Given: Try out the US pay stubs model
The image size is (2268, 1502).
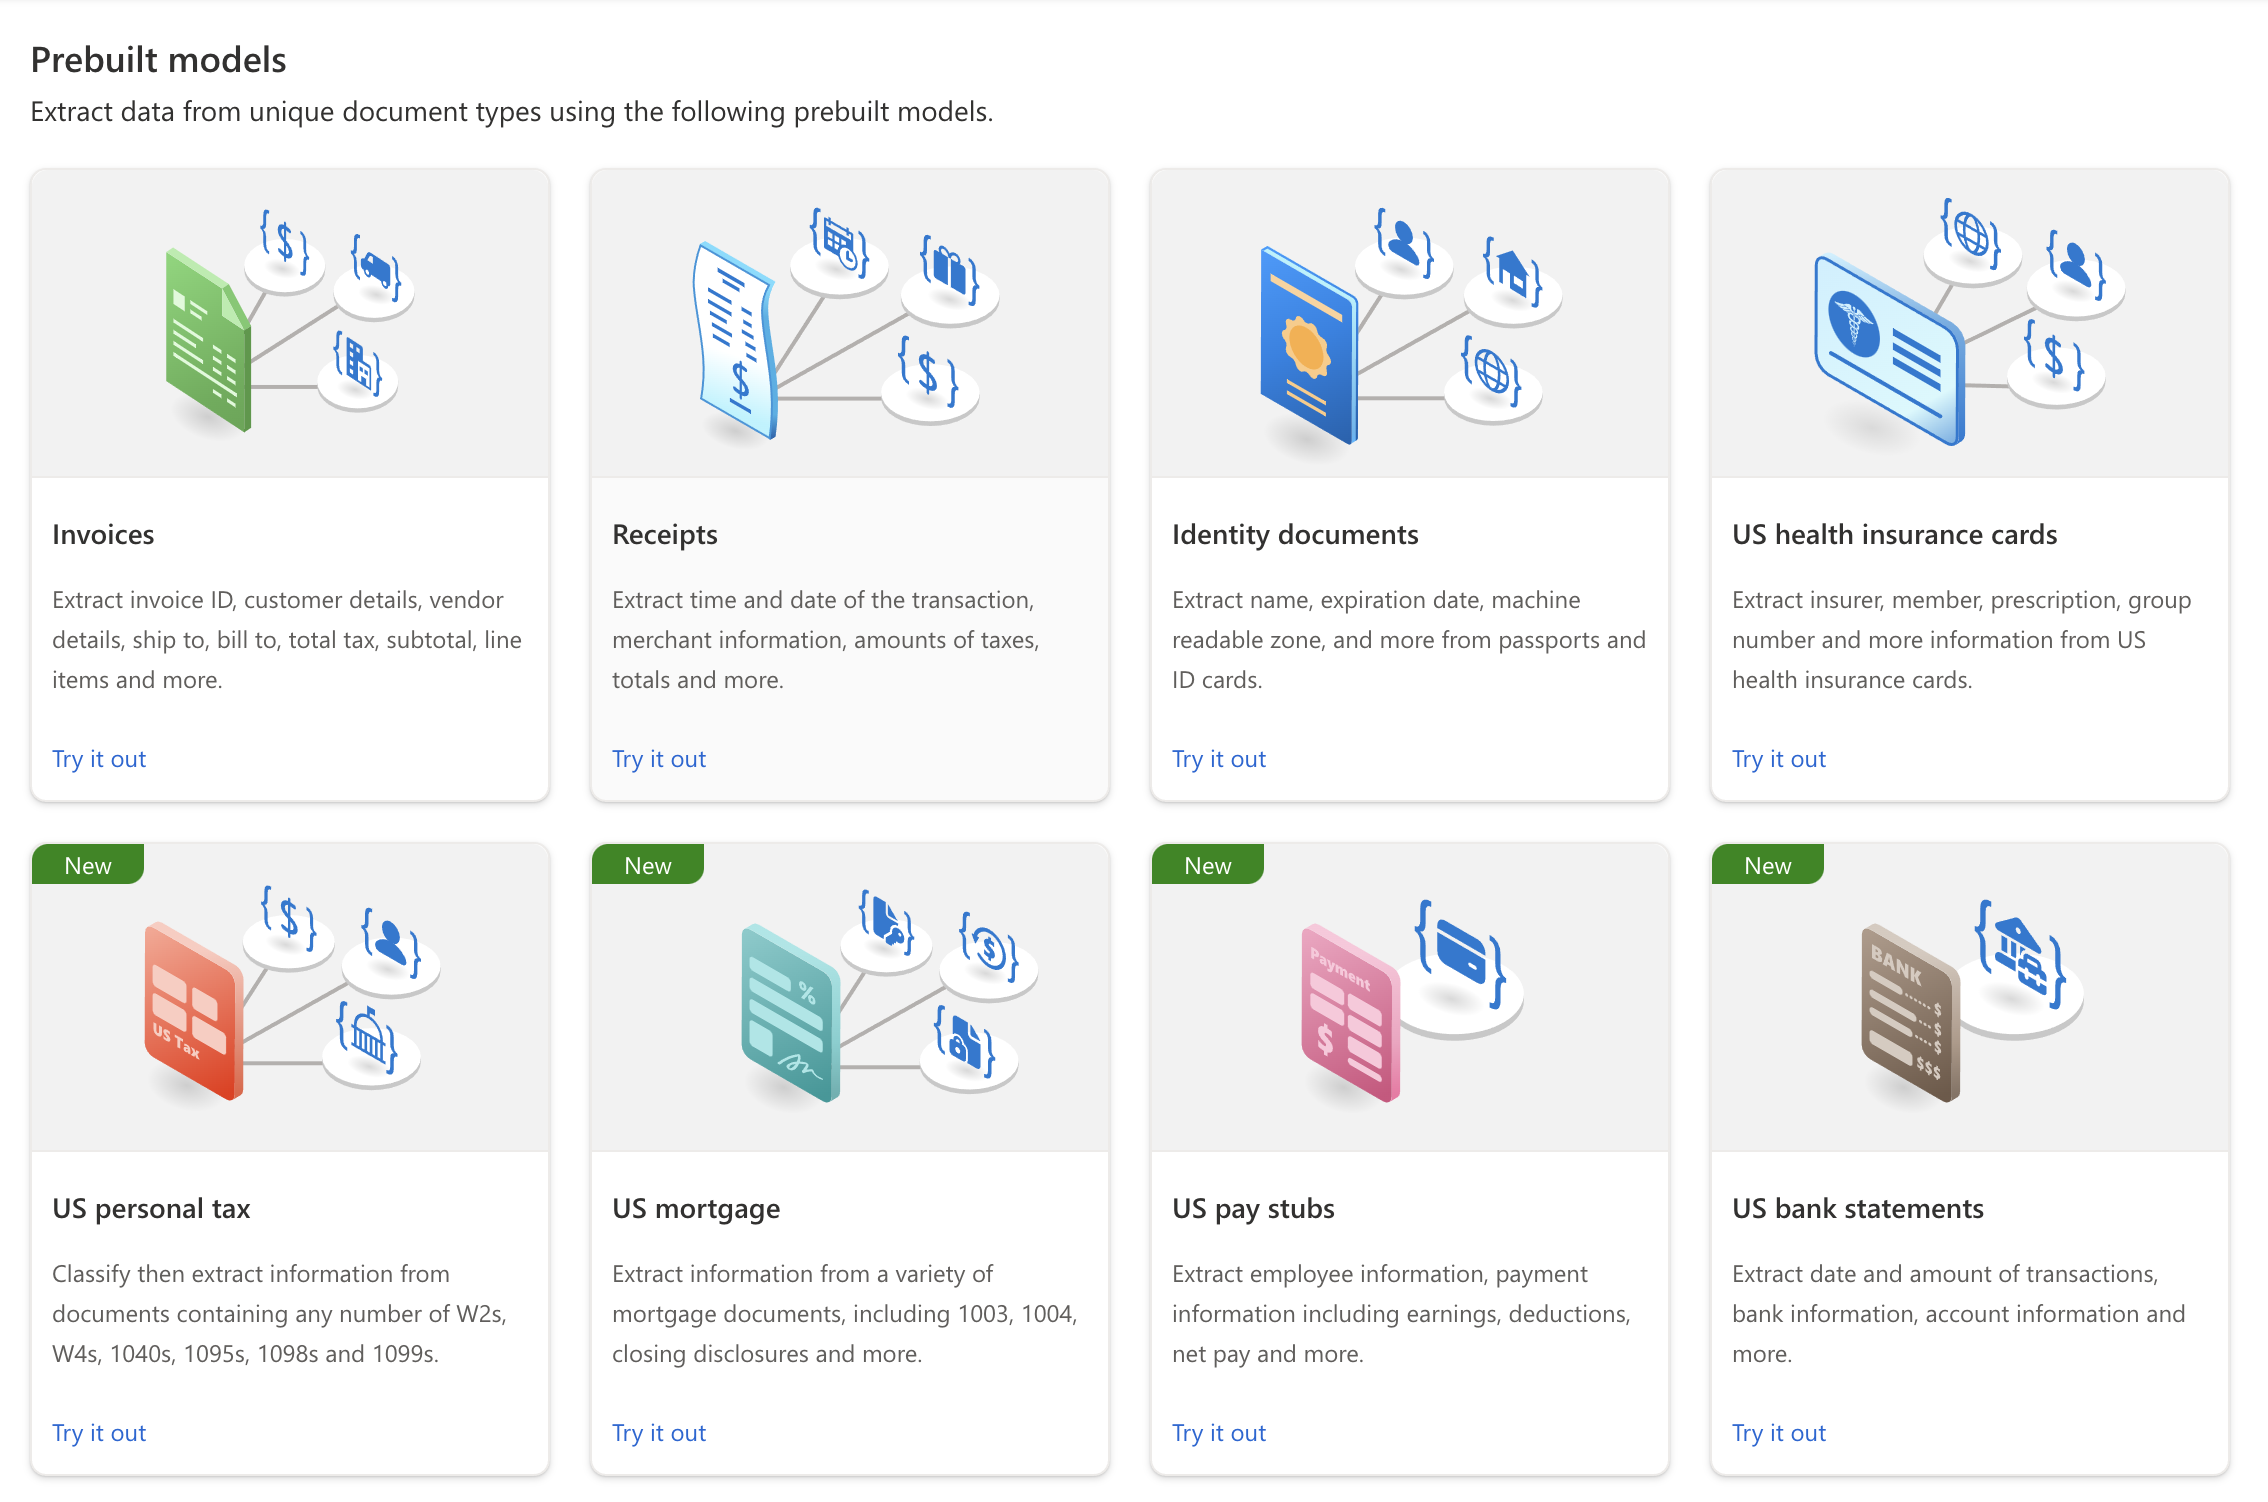Looking at the screenshot, I should click(x=1219, y=1433).
